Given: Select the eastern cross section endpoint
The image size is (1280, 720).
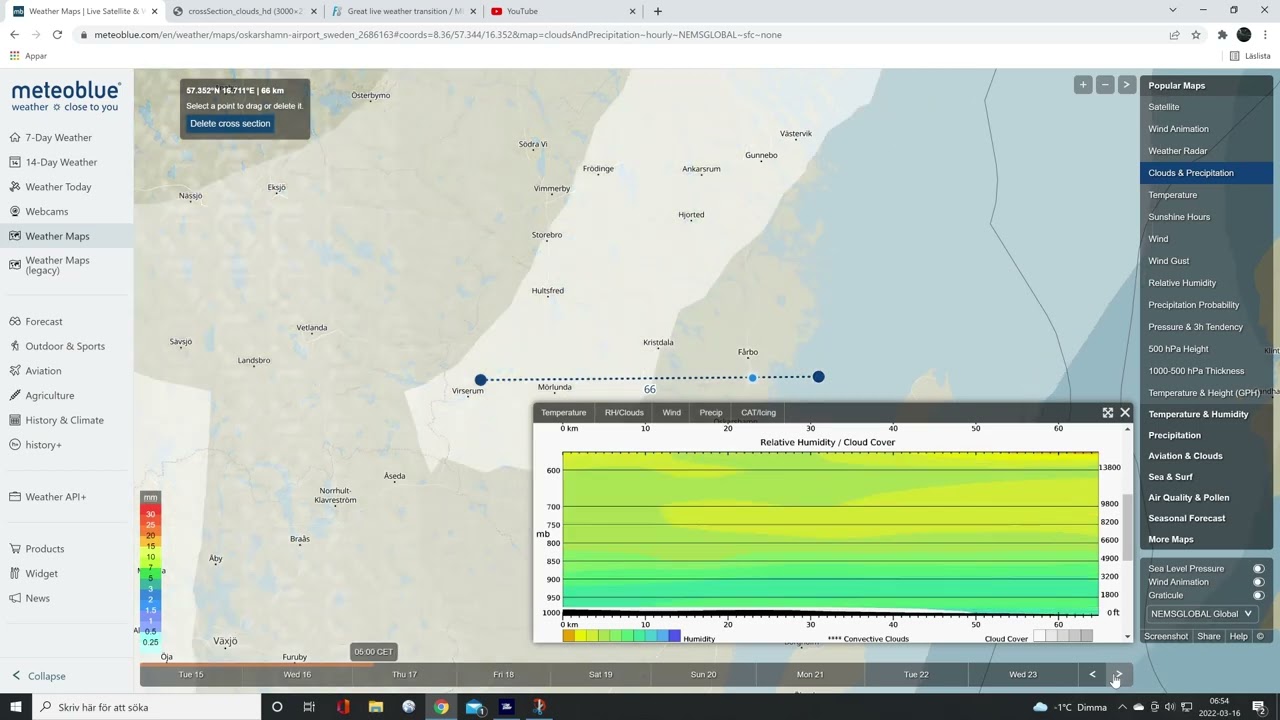Looking at the screenshot, I should point(819,377).
